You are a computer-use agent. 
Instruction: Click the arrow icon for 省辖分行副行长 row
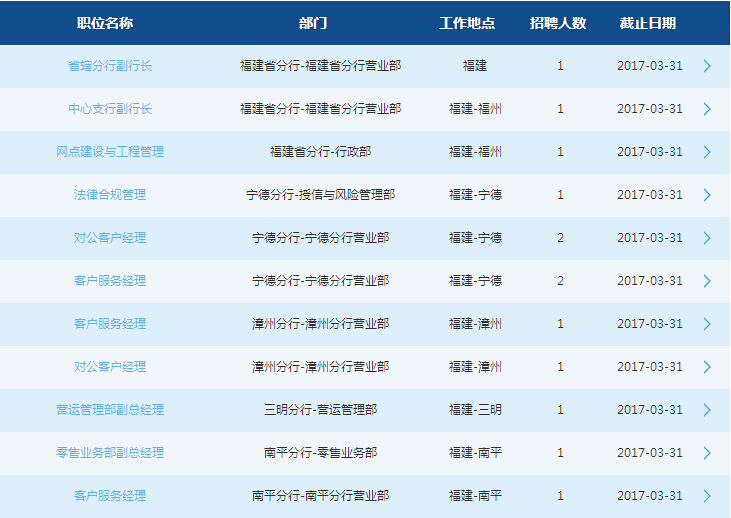(707, 66)
